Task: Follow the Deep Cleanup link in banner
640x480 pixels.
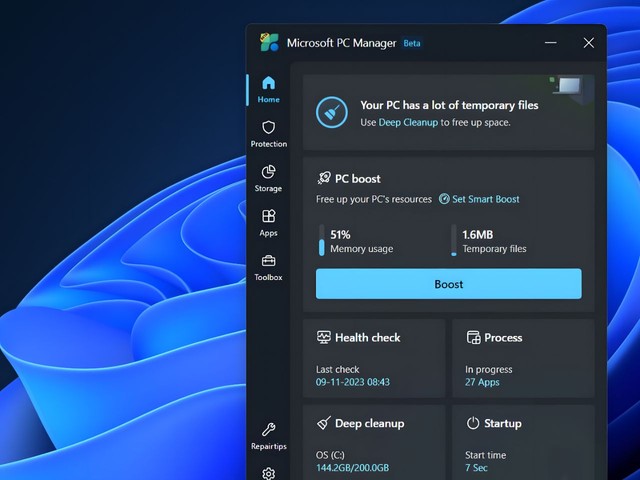Action: coord(408,122)
